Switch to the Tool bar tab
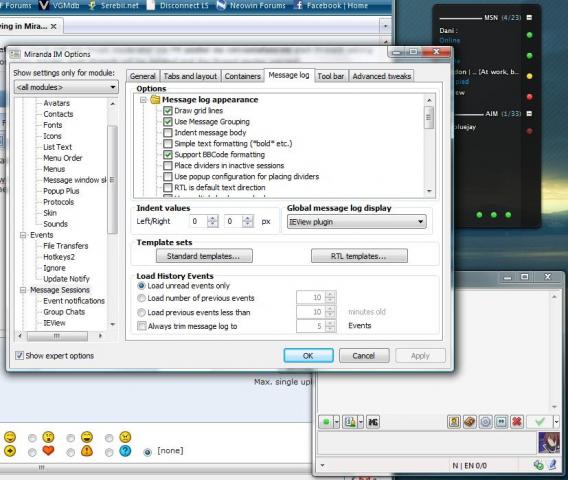This screenshot has width=568, height=480. coord(330,76)
